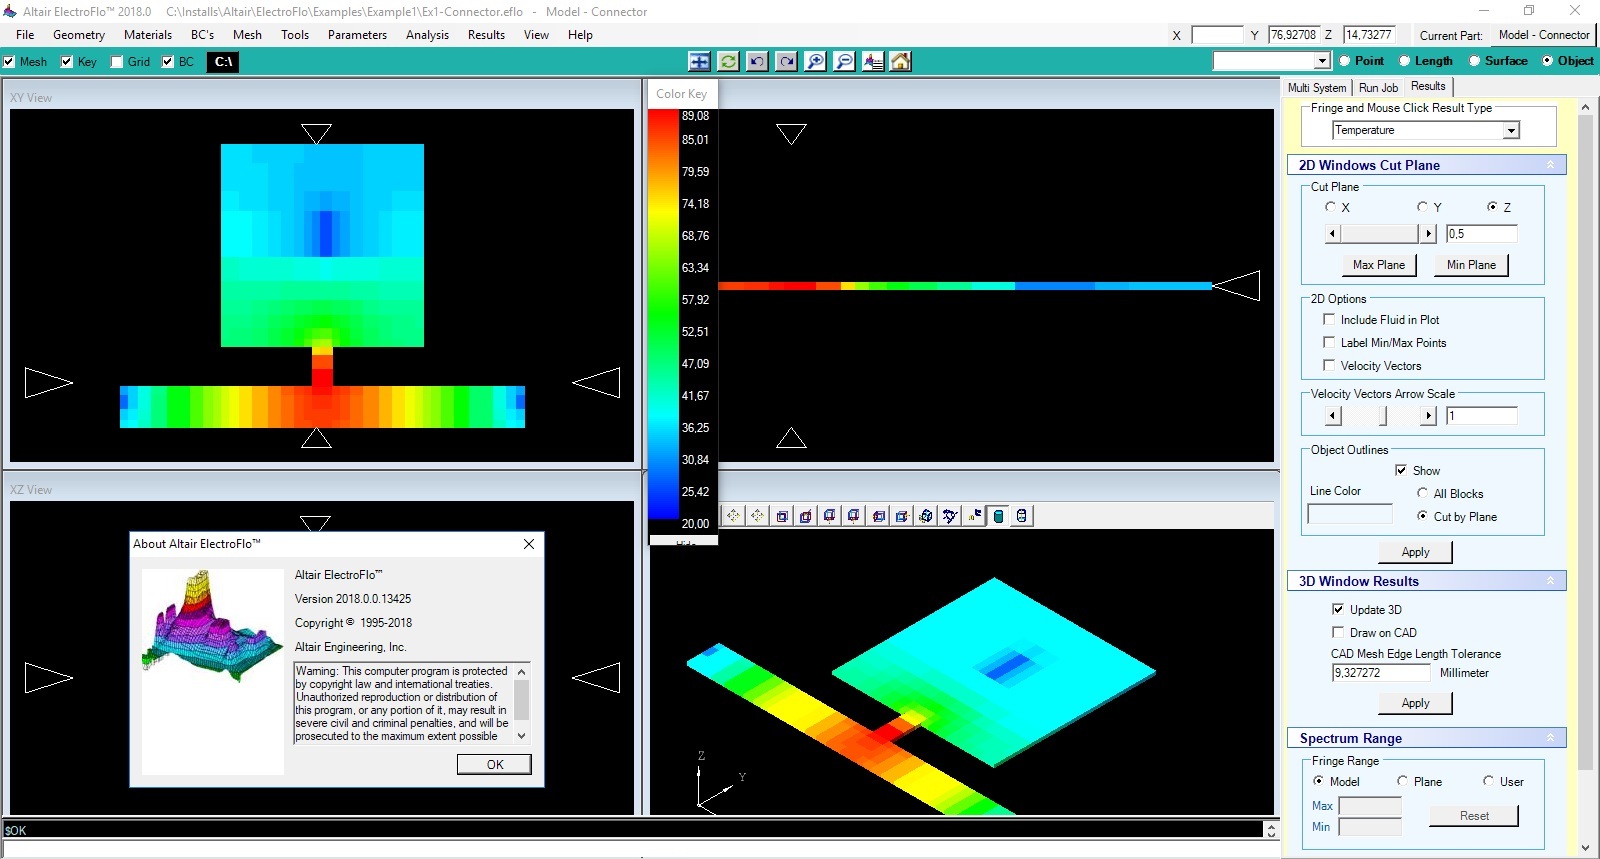This screenshot has height=859, width=1600.
Task: Click the right pan triangle in XY View
Action: (x=596, y=382)
